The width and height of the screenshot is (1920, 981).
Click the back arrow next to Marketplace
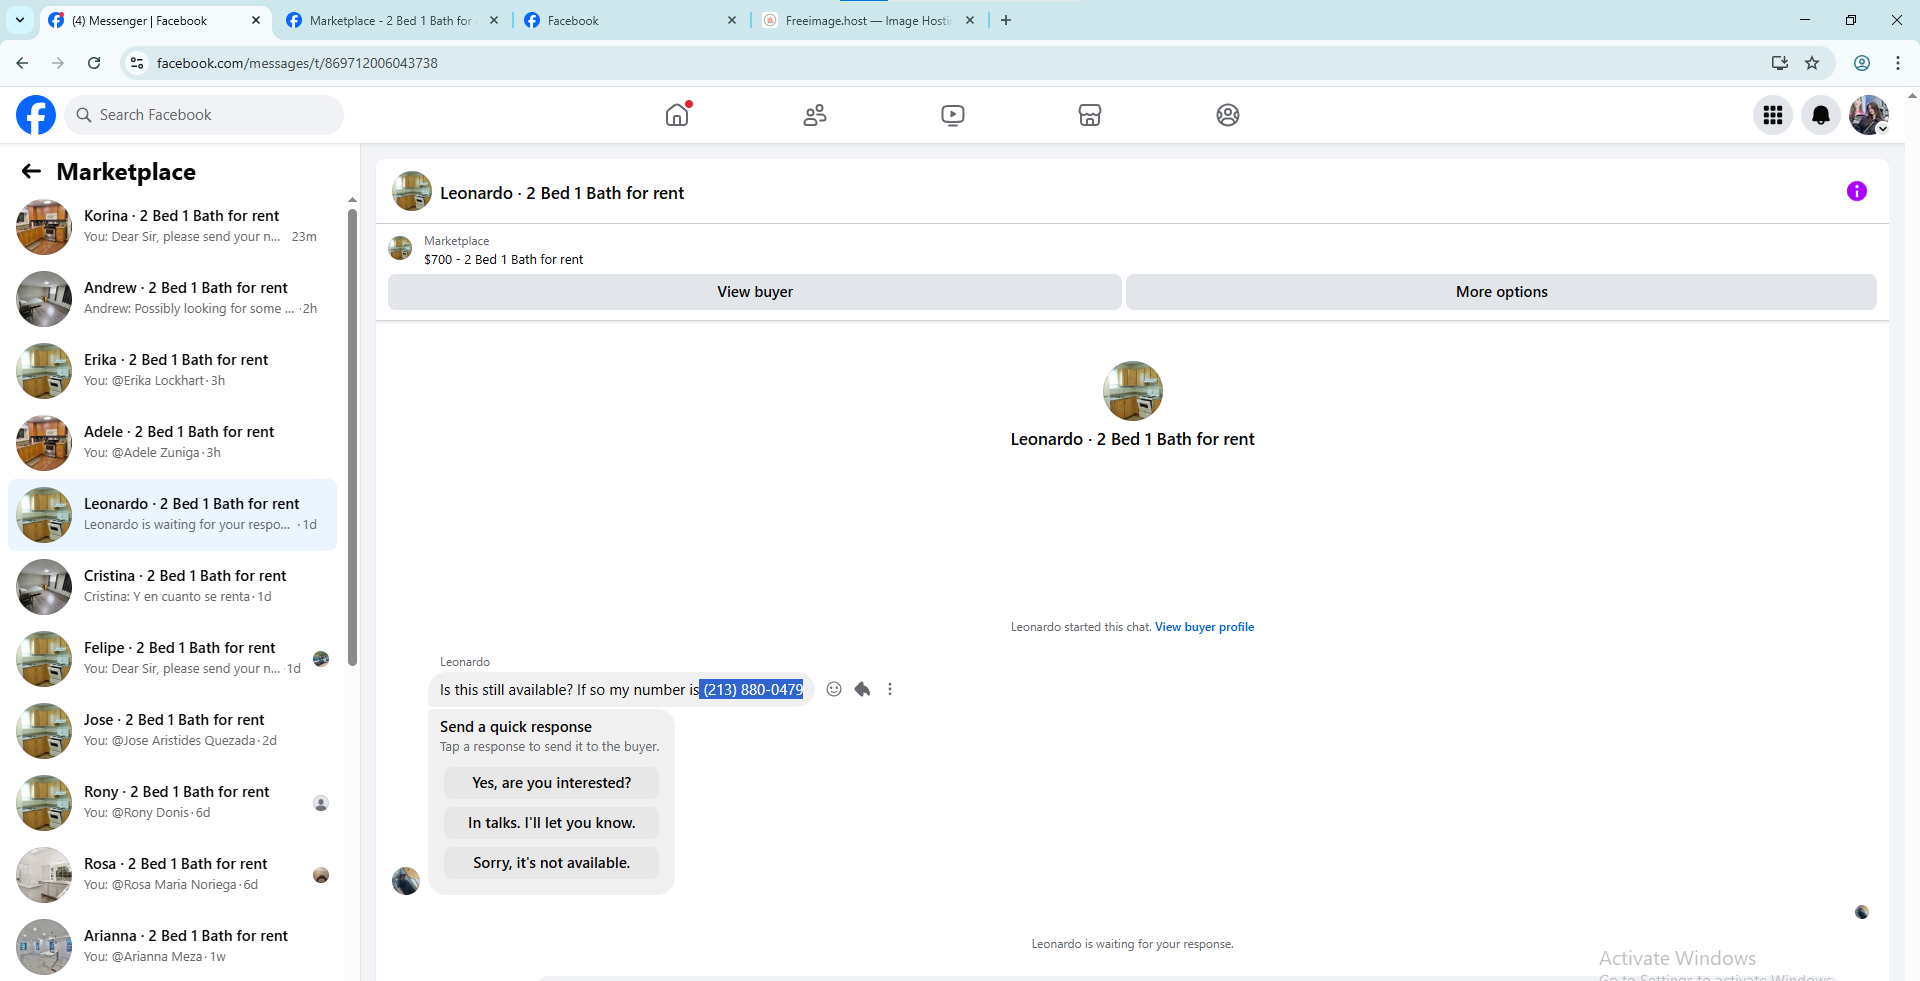31,172
